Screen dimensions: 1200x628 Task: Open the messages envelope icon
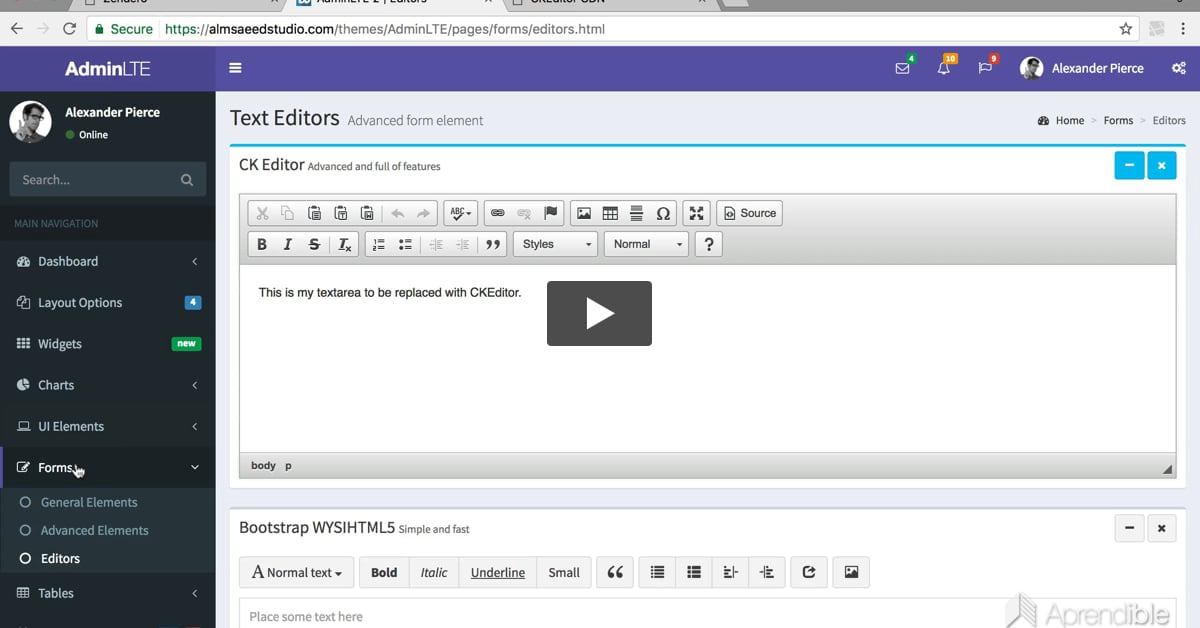903,68
